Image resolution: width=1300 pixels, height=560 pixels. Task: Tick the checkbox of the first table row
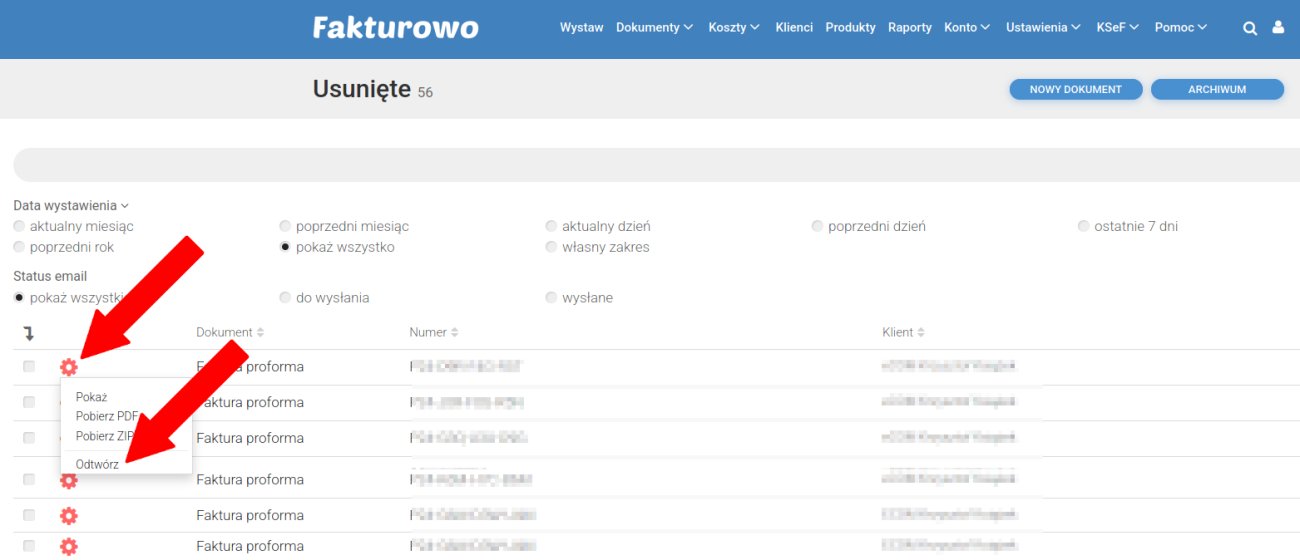[29, 367]
